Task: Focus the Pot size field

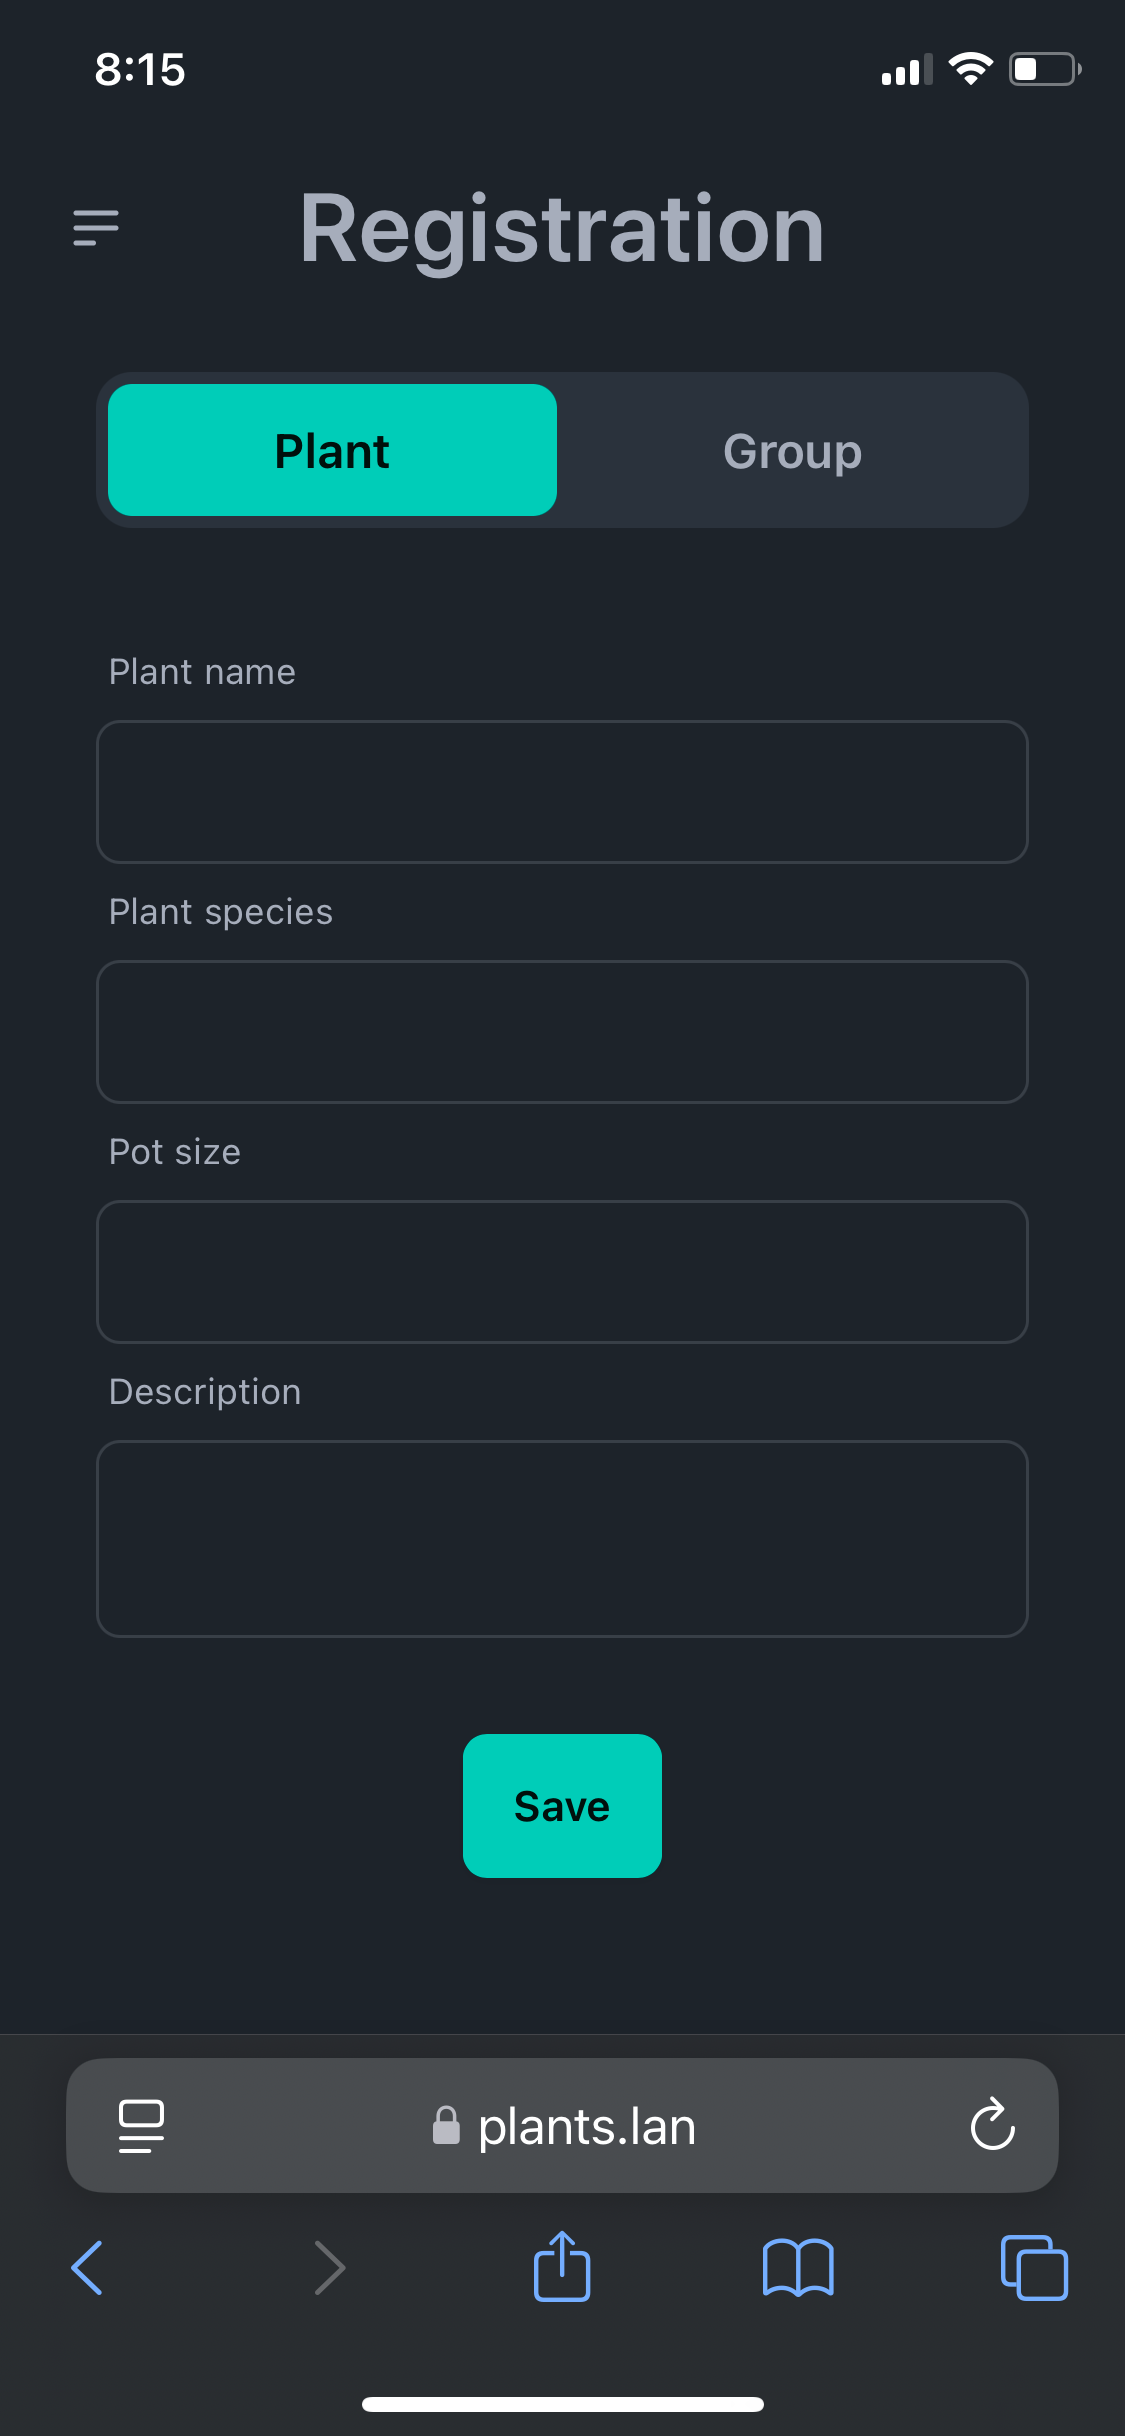Action: pos(562,1272)
